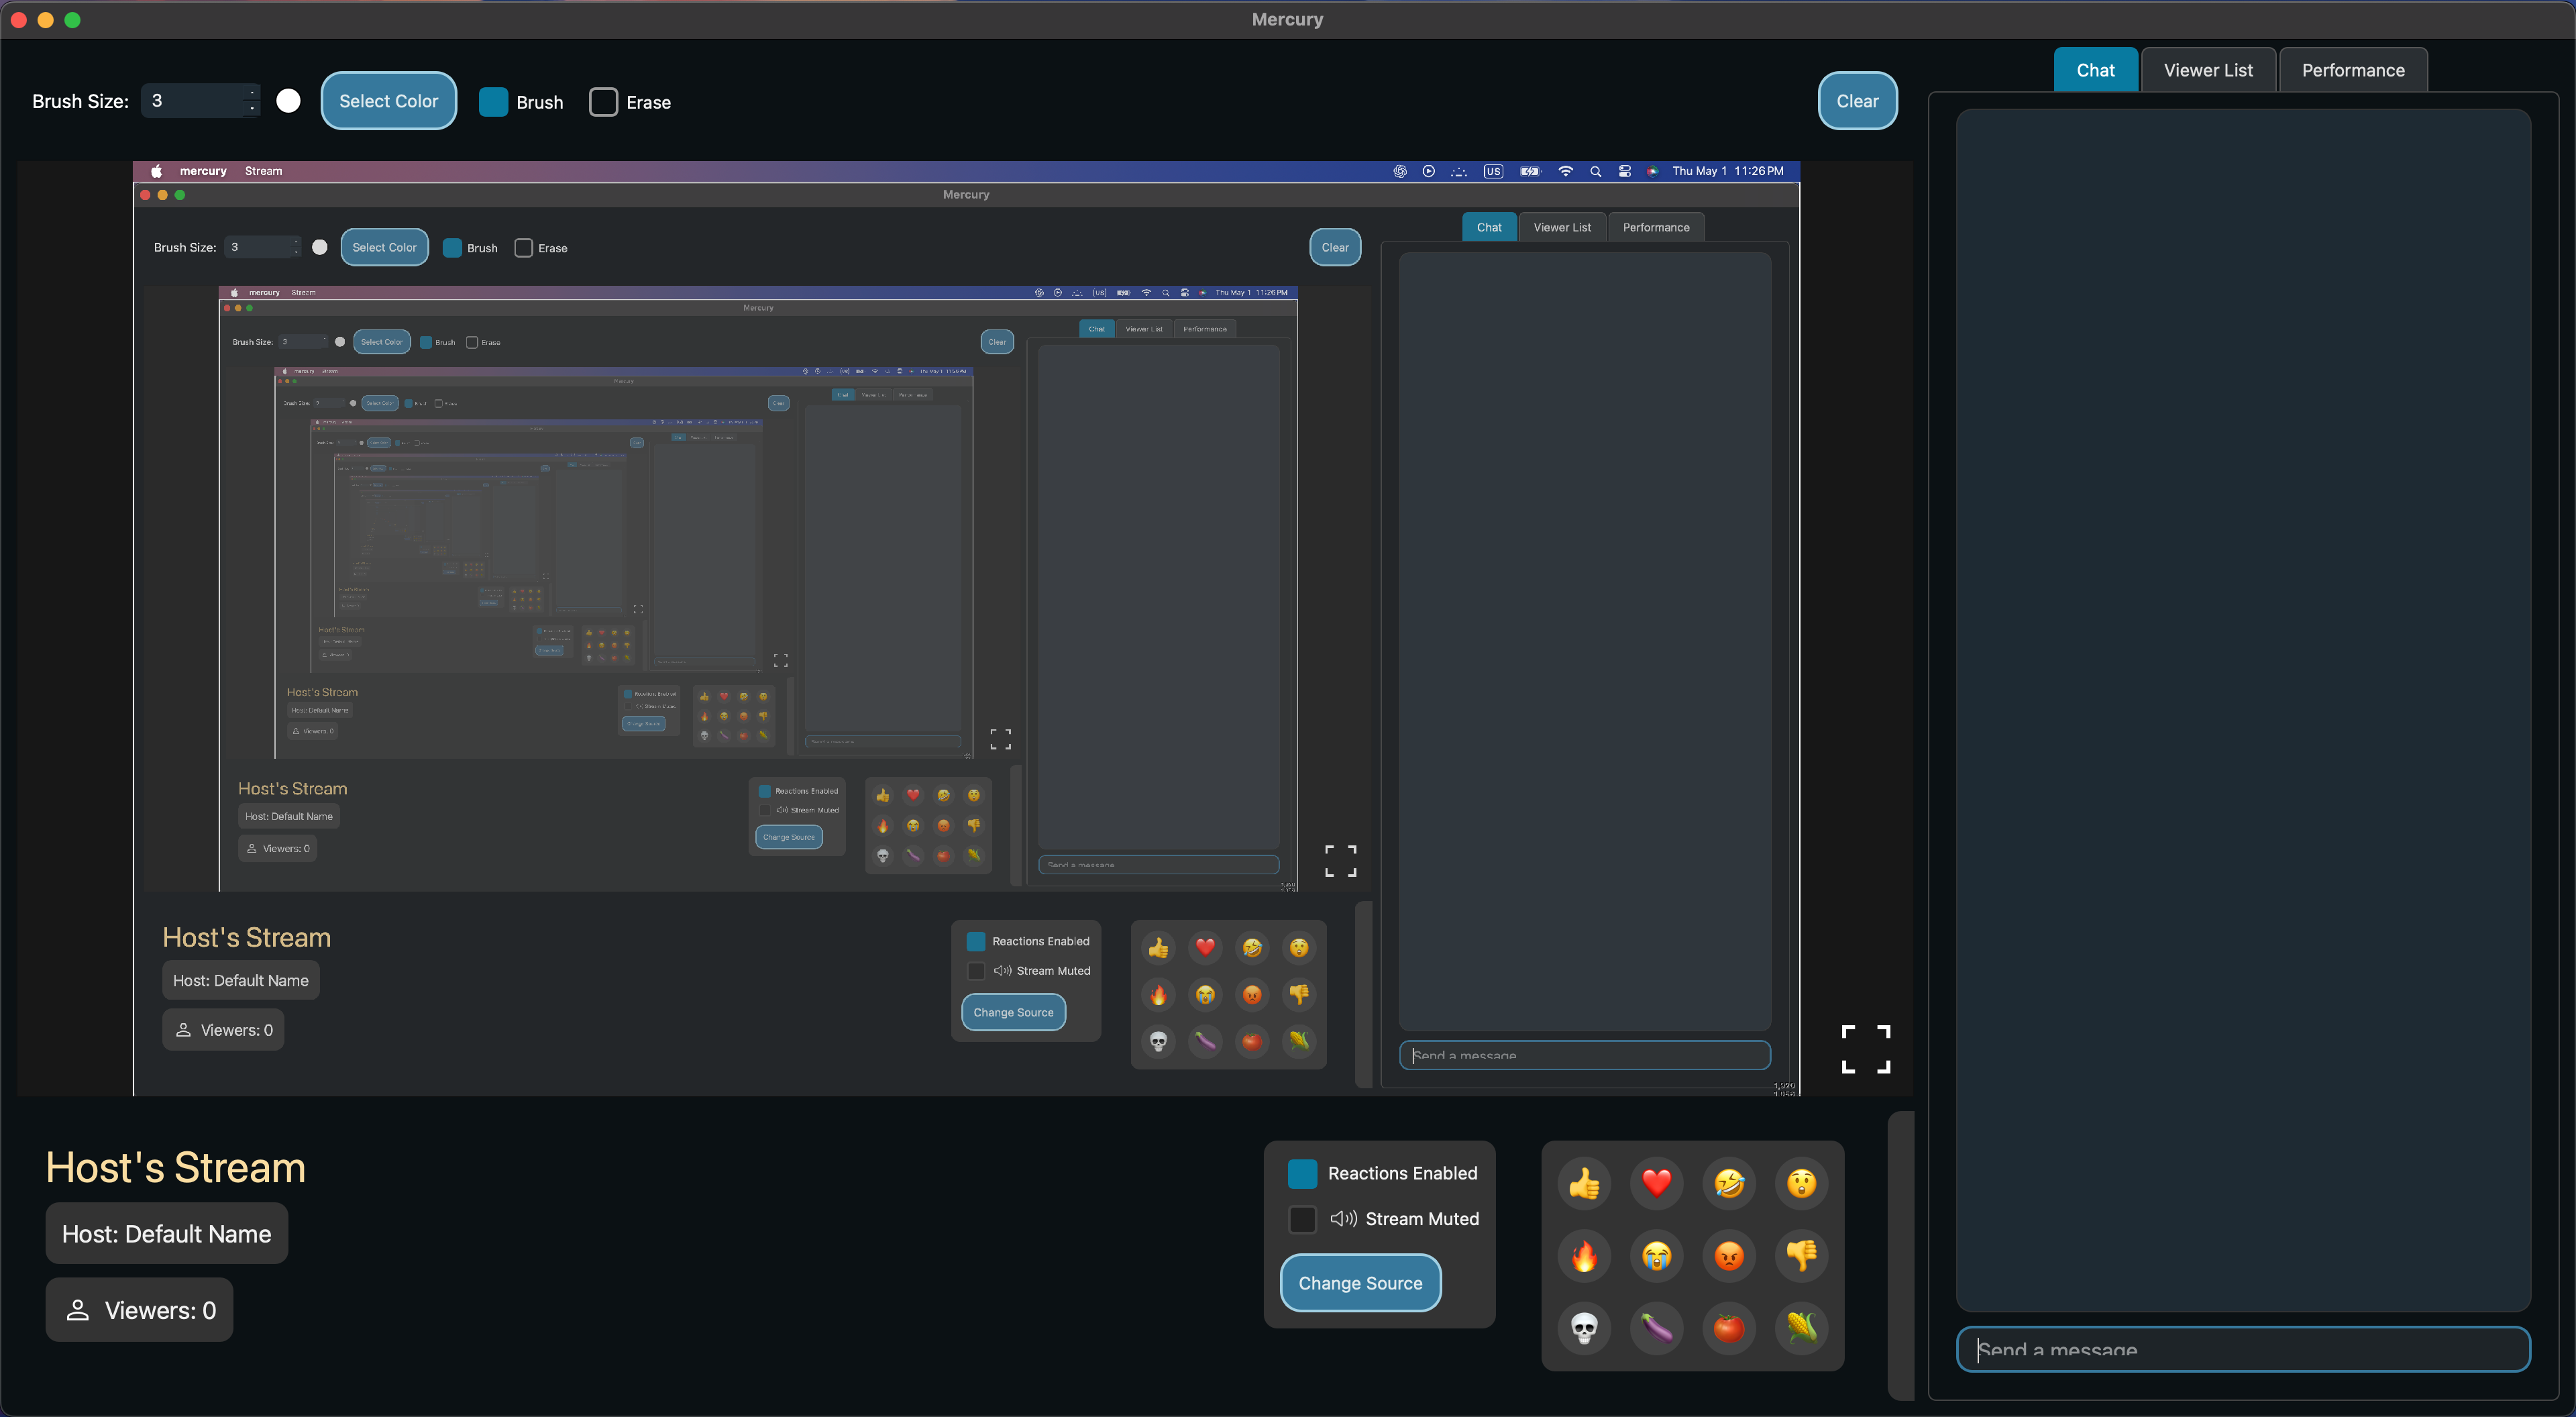This screenshot has height=1417, width=2576.
Task: Switch to the Viewer List tab
Action: pos(2208,69)
